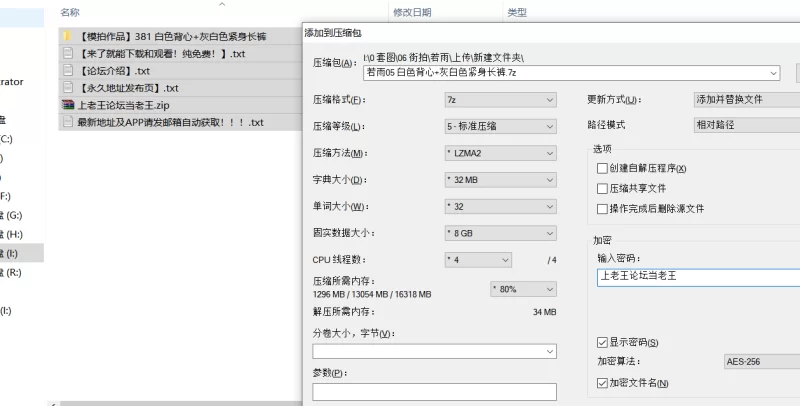Select the 上老王论坛当老王.zip archive file icon

tap(67, 104)
